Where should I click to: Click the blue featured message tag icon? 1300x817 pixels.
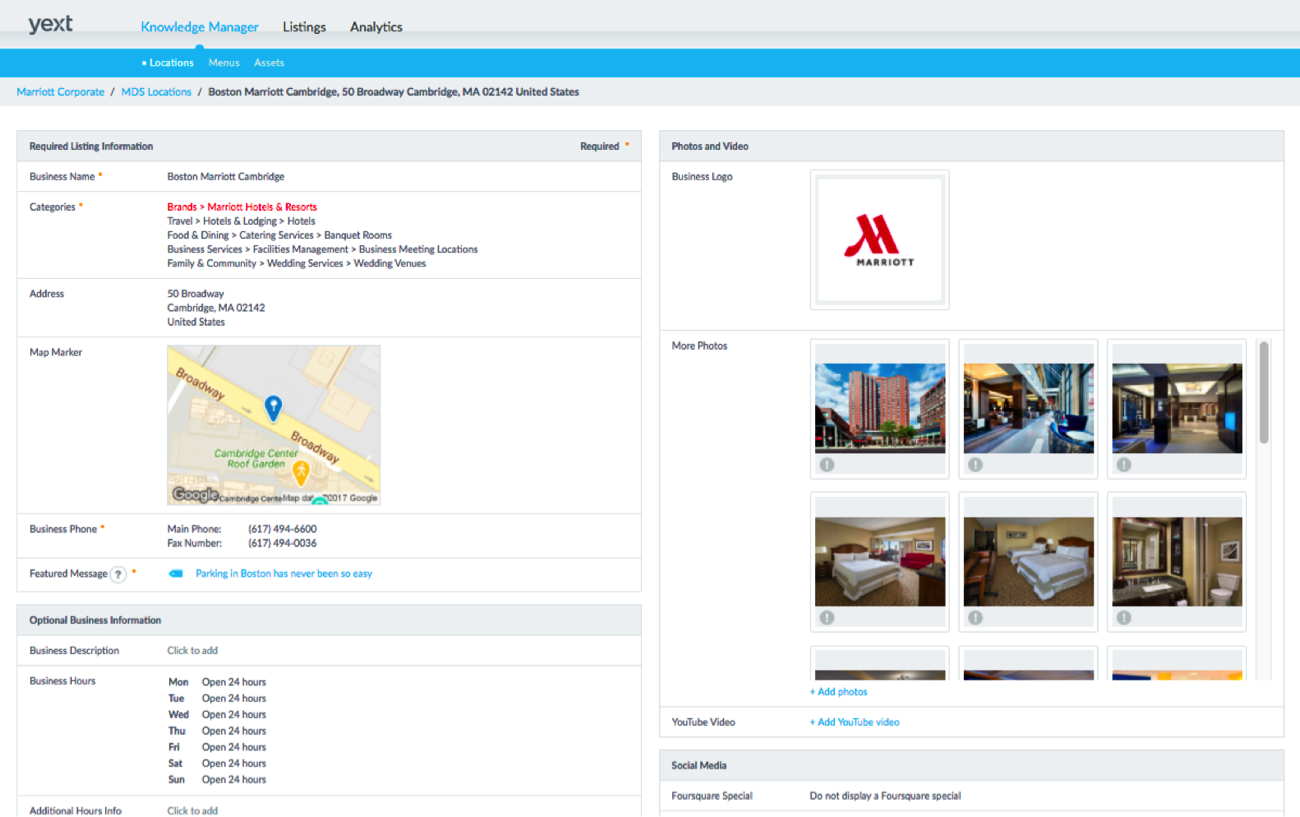[x=176, y=574]
